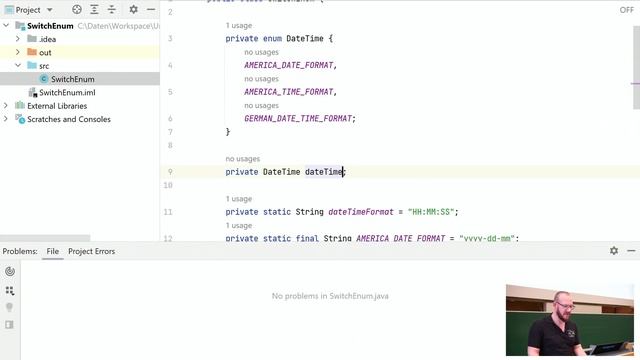Image resolution: width=640 pixels, height=360 pixels.
Task: Click the dateTime field name on line 9
Action: click(x=324, y=172)
